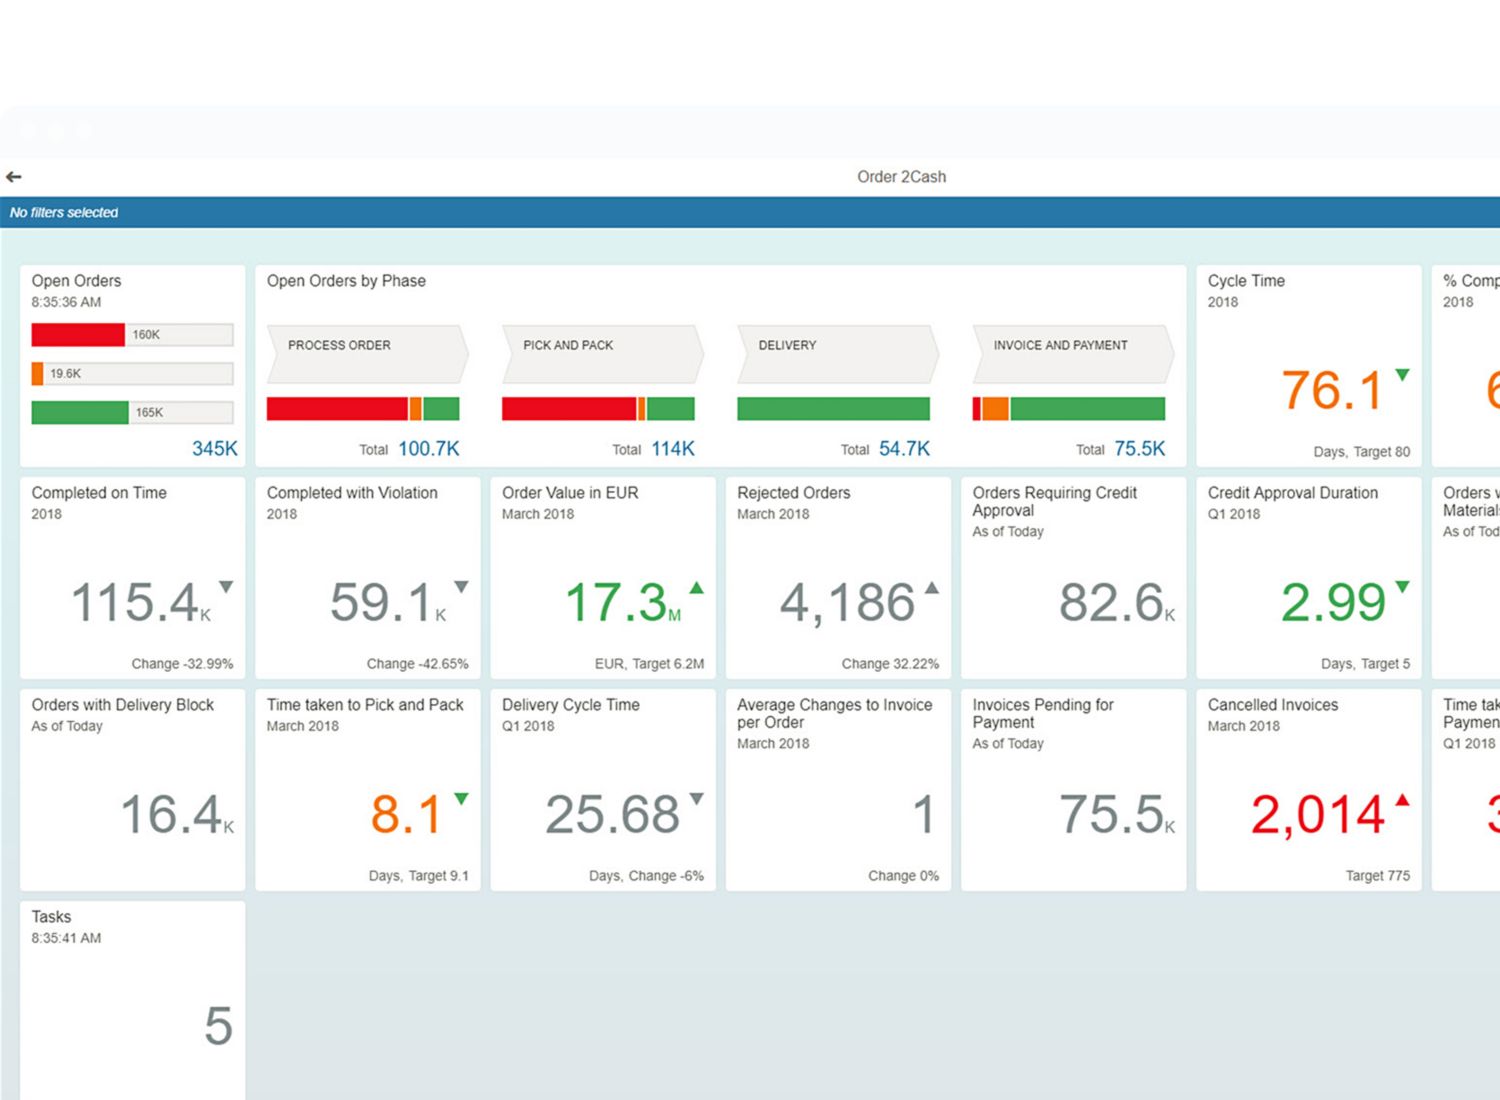Open the Orders with Delivery Block tile
Screen dimensions: 1500x1100
pos(132,789)
